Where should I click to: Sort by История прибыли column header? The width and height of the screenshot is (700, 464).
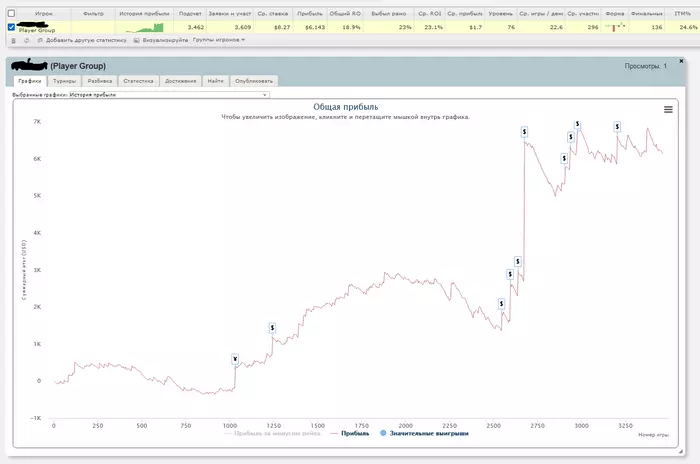point(144,14)
